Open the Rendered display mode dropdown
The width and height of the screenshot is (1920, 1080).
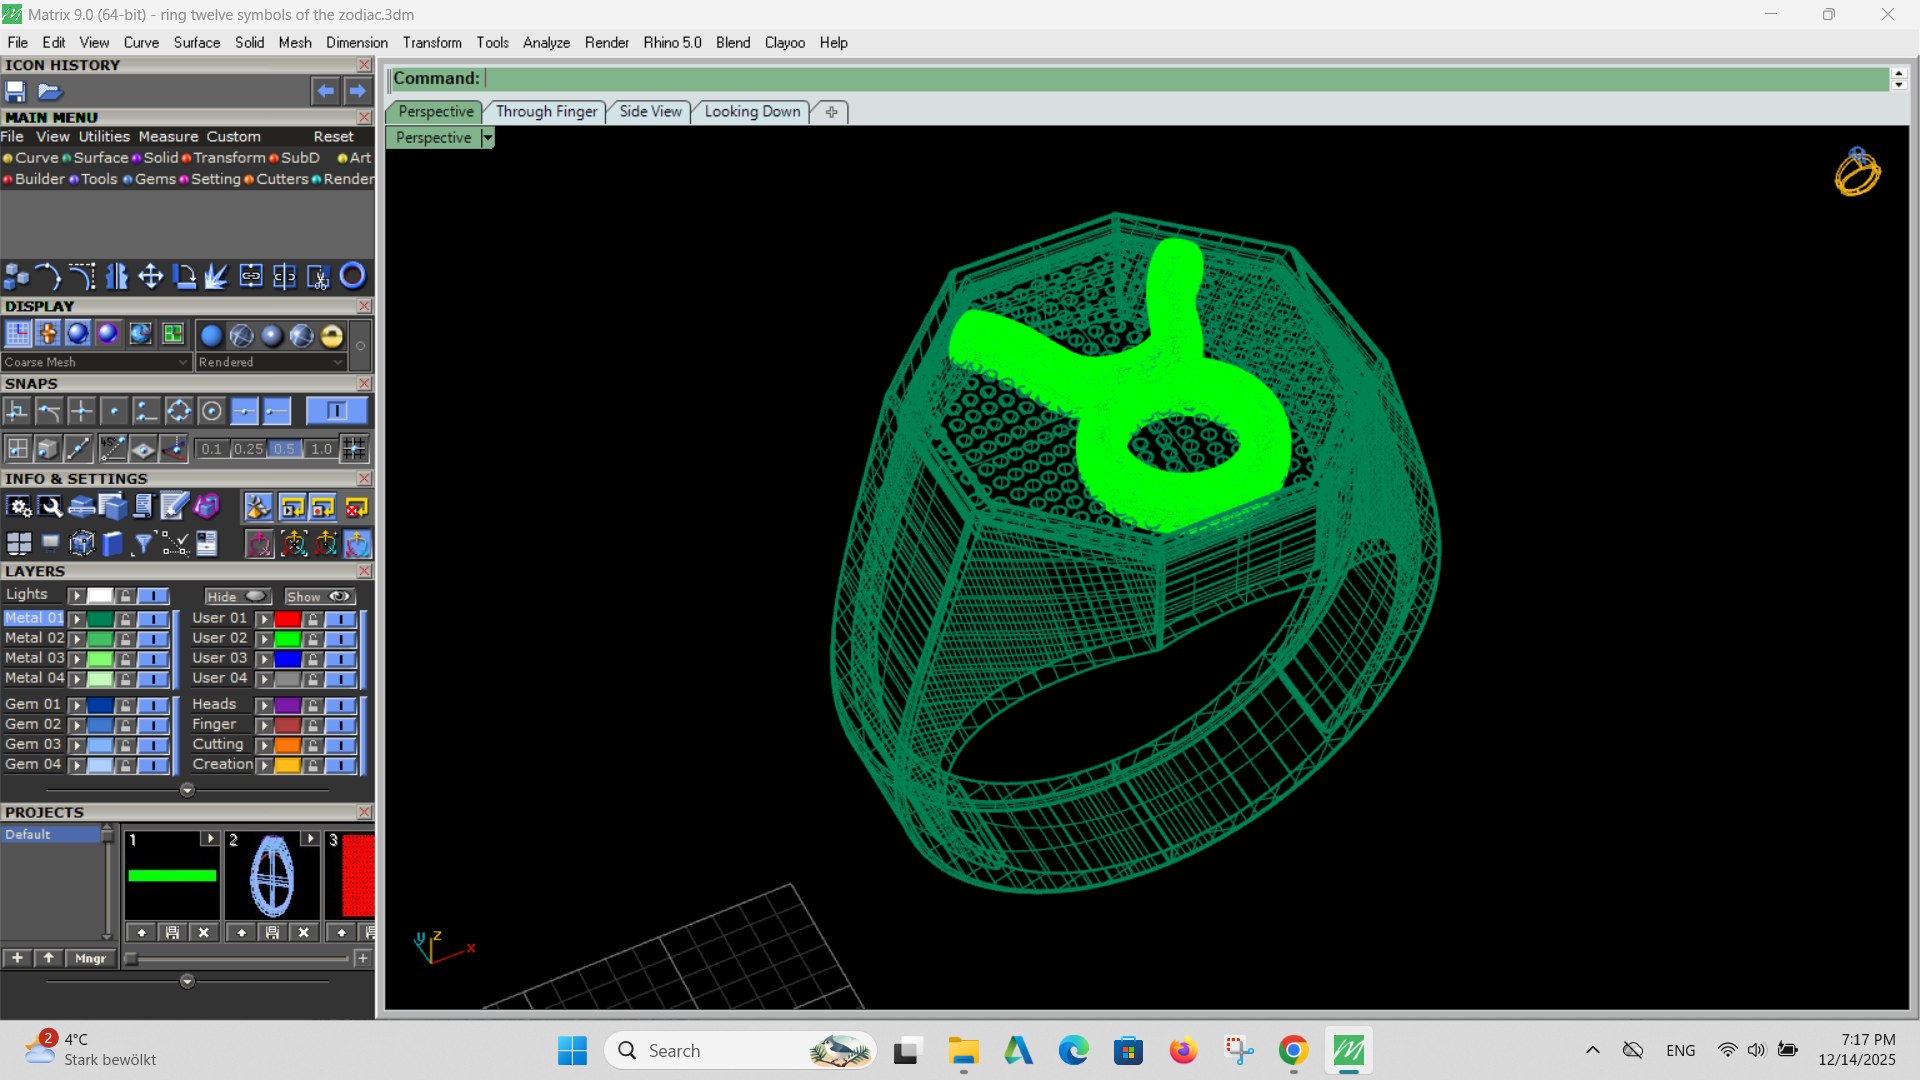click(x=270, y=362)
